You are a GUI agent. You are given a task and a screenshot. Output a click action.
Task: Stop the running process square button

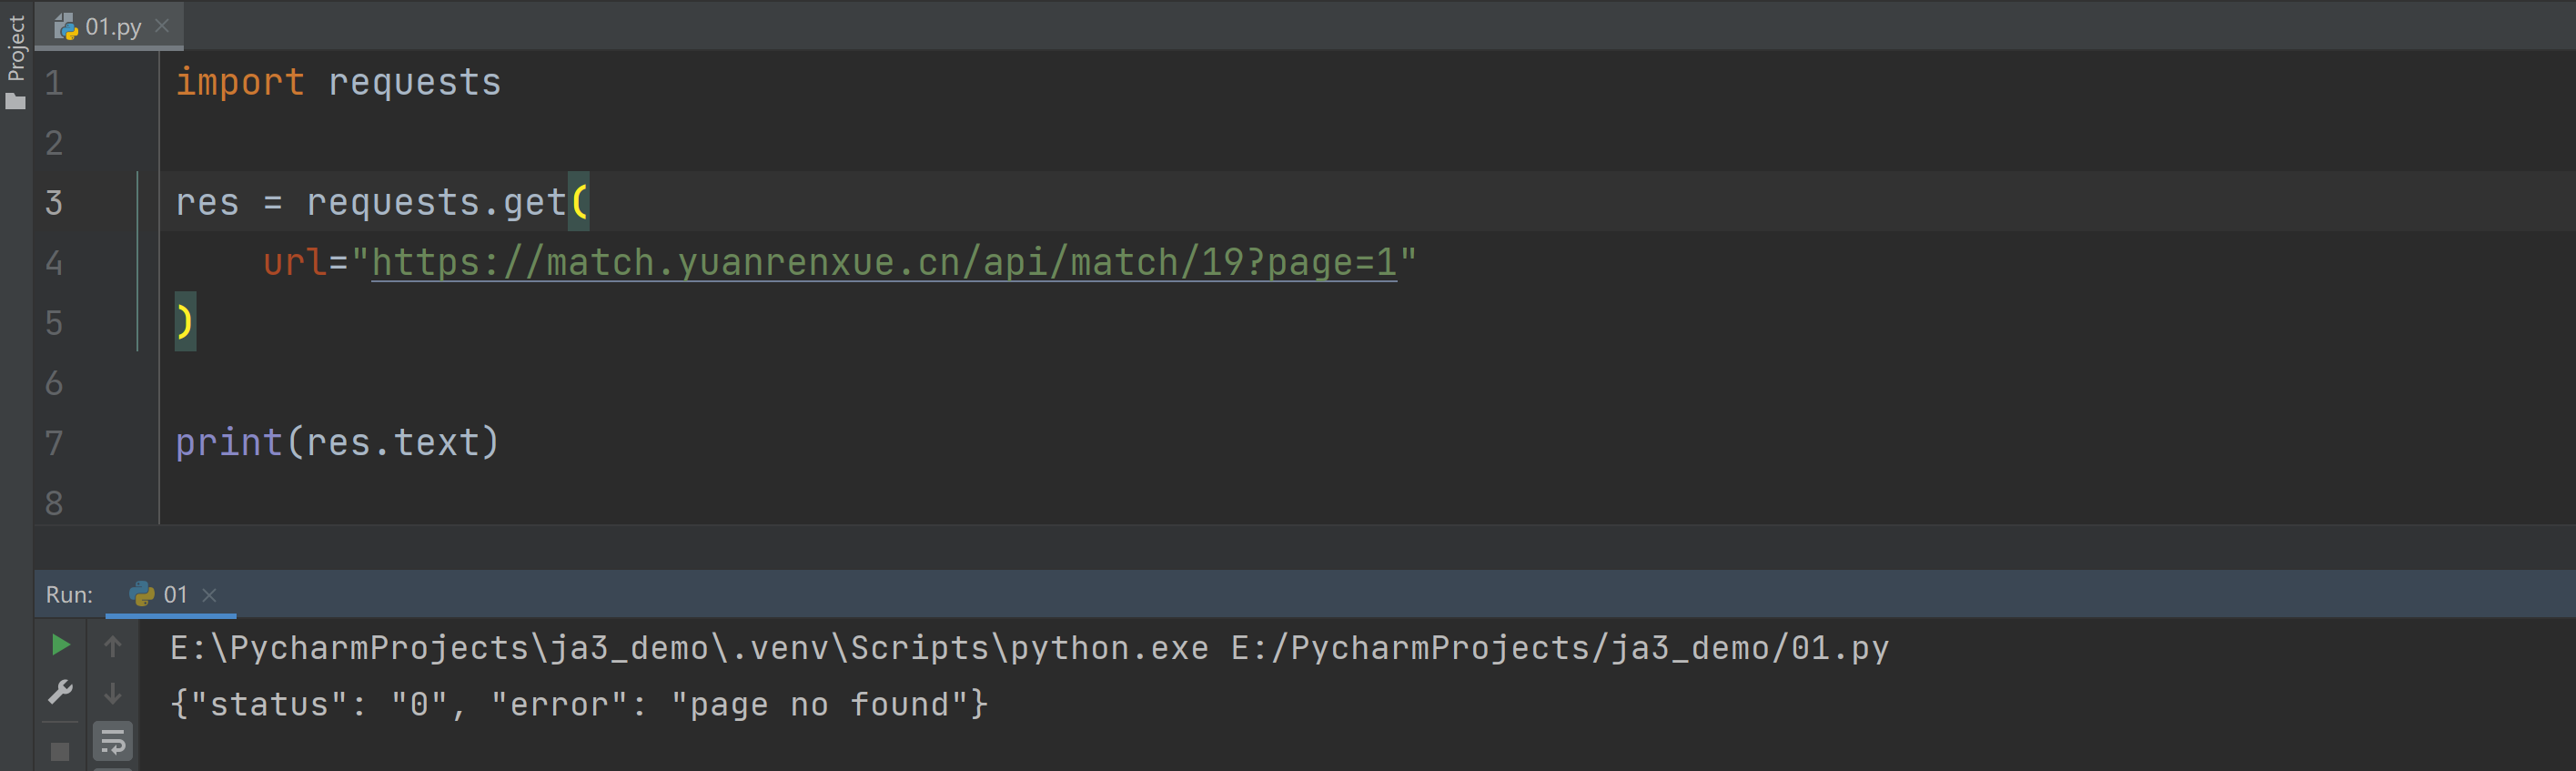pos(60,751)
